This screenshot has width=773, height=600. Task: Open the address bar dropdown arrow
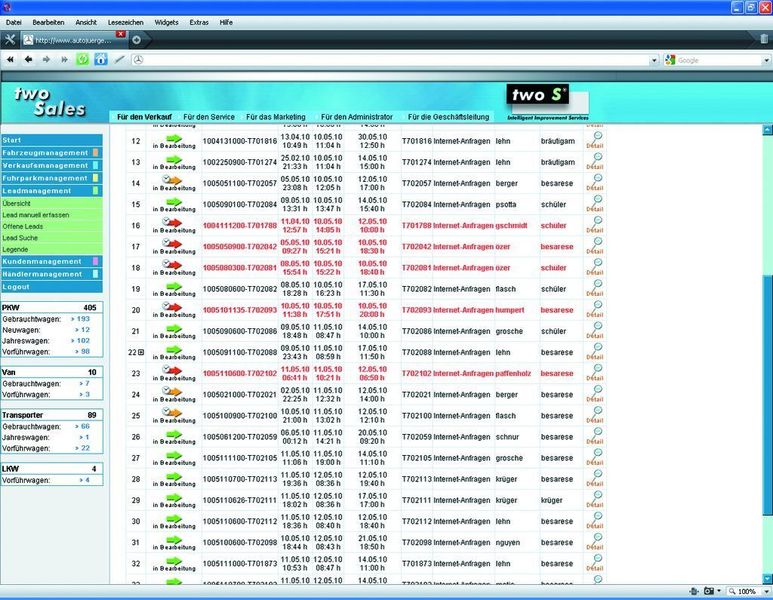(x=654, y=60)
